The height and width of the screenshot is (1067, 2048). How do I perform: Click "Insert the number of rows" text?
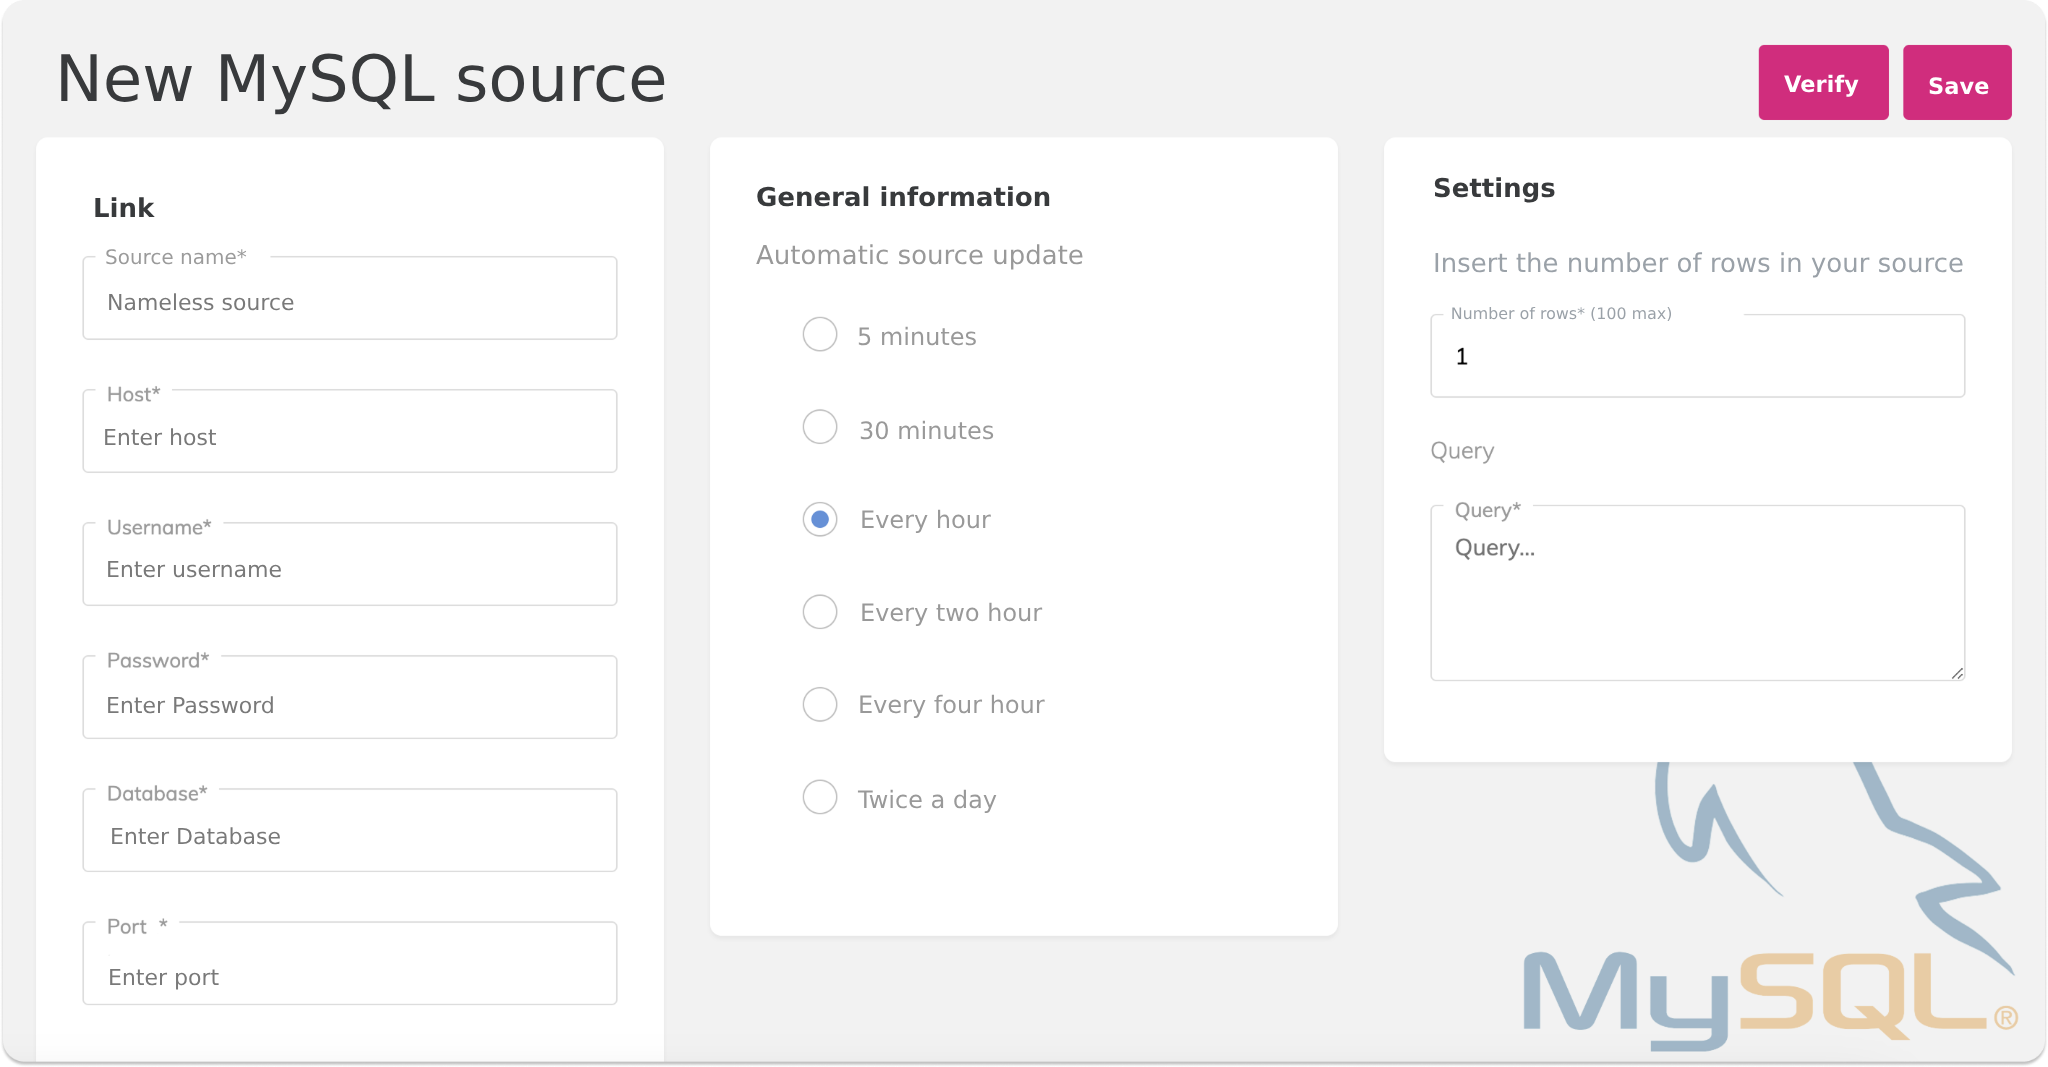pyautogui.click(x=1698, y=264)
